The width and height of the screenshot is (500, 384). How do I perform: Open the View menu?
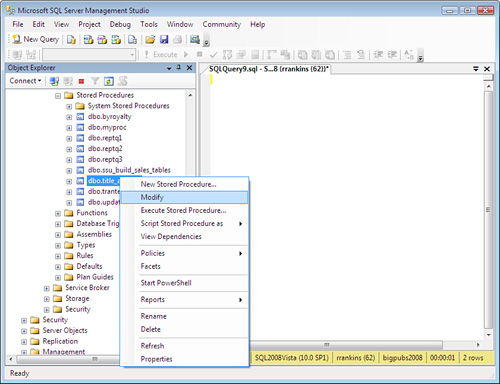(x=61, y=24)
